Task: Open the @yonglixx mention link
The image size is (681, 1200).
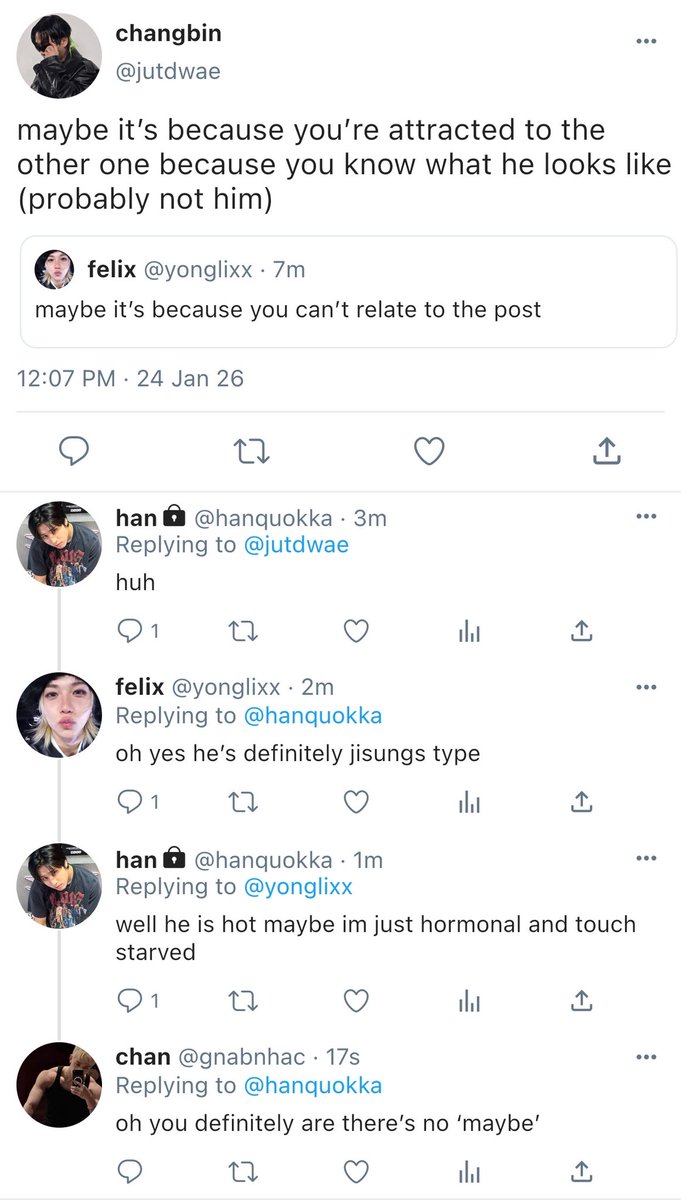Action: (298, 887)
